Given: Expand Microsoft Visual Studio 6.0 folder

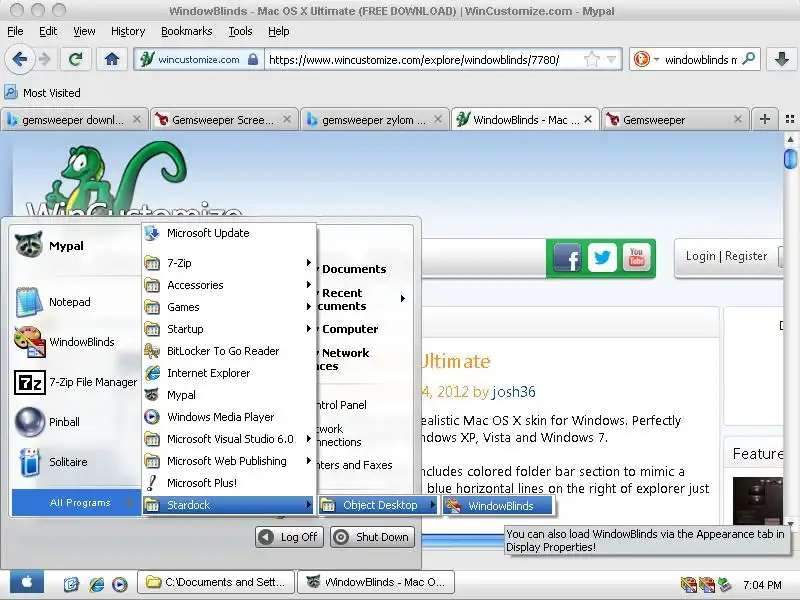Looking at the screenshot, I should [229, 439].
